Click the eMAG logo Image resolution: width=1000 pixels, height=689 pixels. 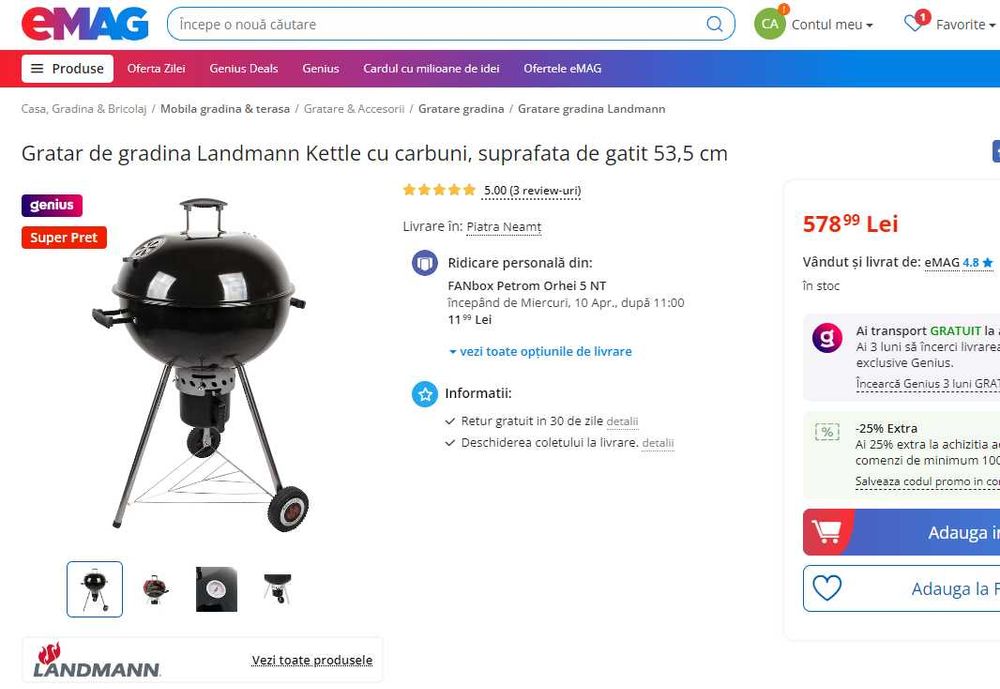[x=85, y=23]
